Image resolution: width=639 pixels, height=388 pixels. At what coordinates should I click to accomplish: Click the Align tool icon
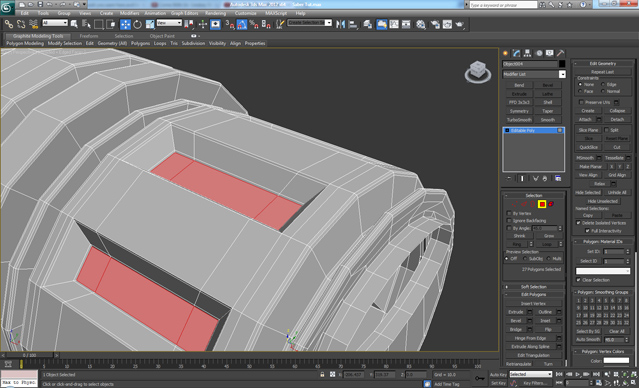pos(353,24)
